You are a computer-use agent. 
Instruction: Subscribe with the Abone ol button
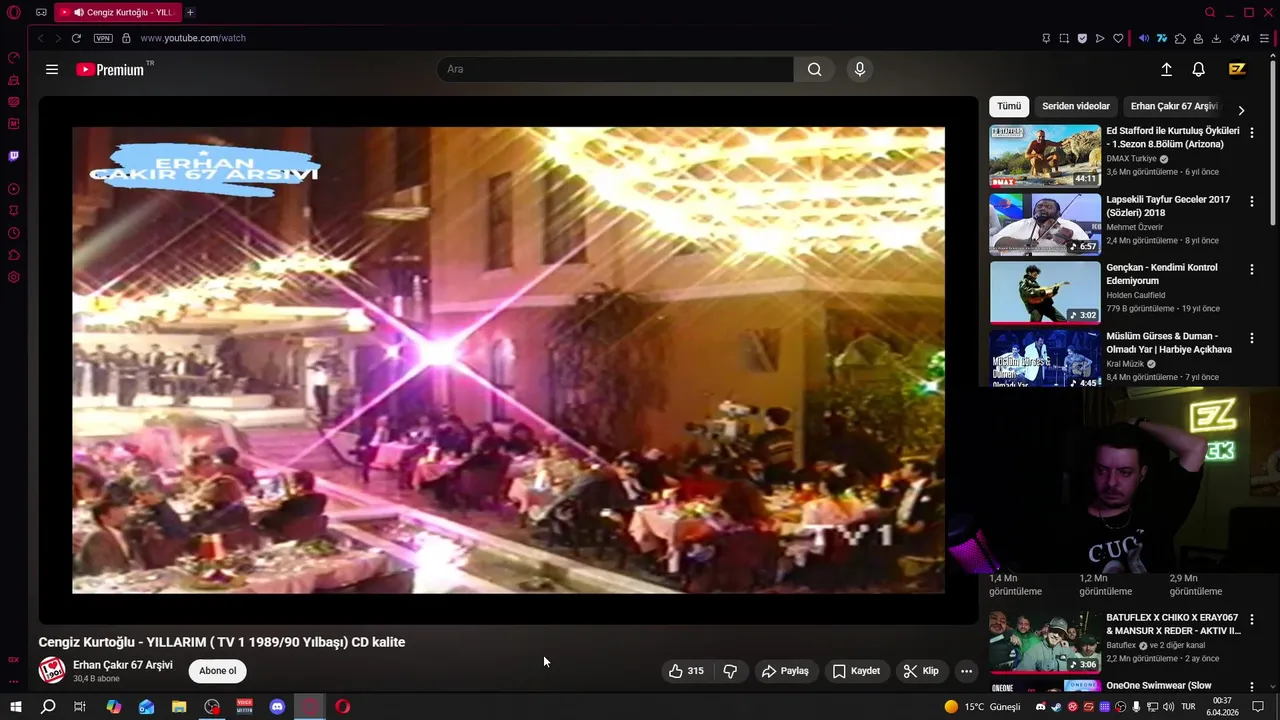pyautogui.click(x=217, y=671)
